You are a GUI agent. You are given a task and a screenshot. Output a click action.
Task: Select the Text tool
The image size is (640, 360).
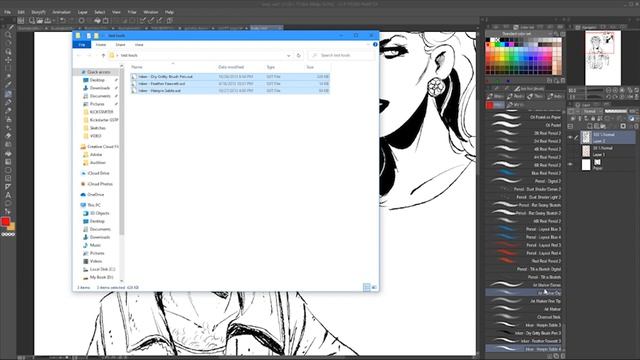click(x=8, y=195)
